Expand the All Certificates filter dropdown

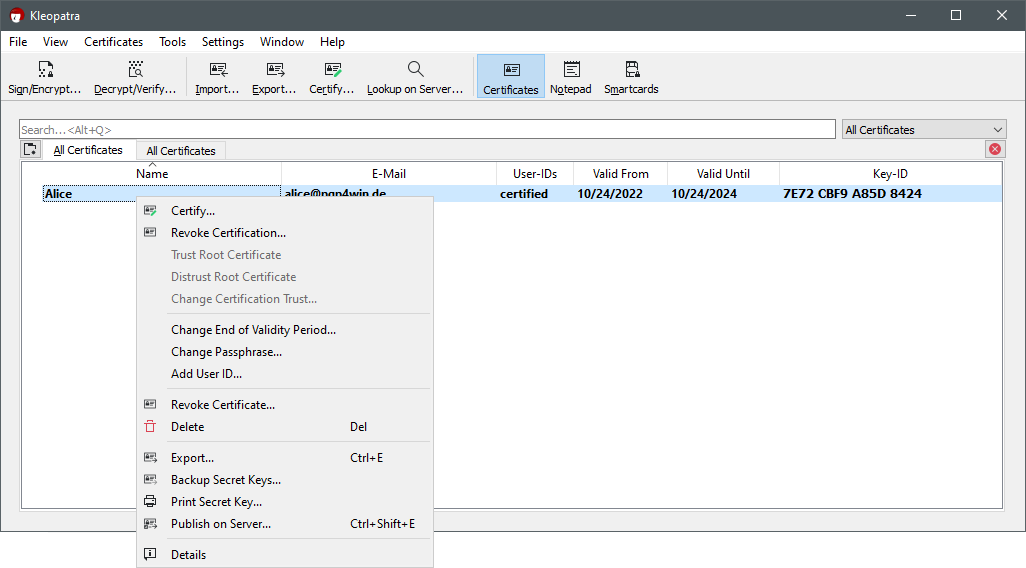tap(924, 130)
